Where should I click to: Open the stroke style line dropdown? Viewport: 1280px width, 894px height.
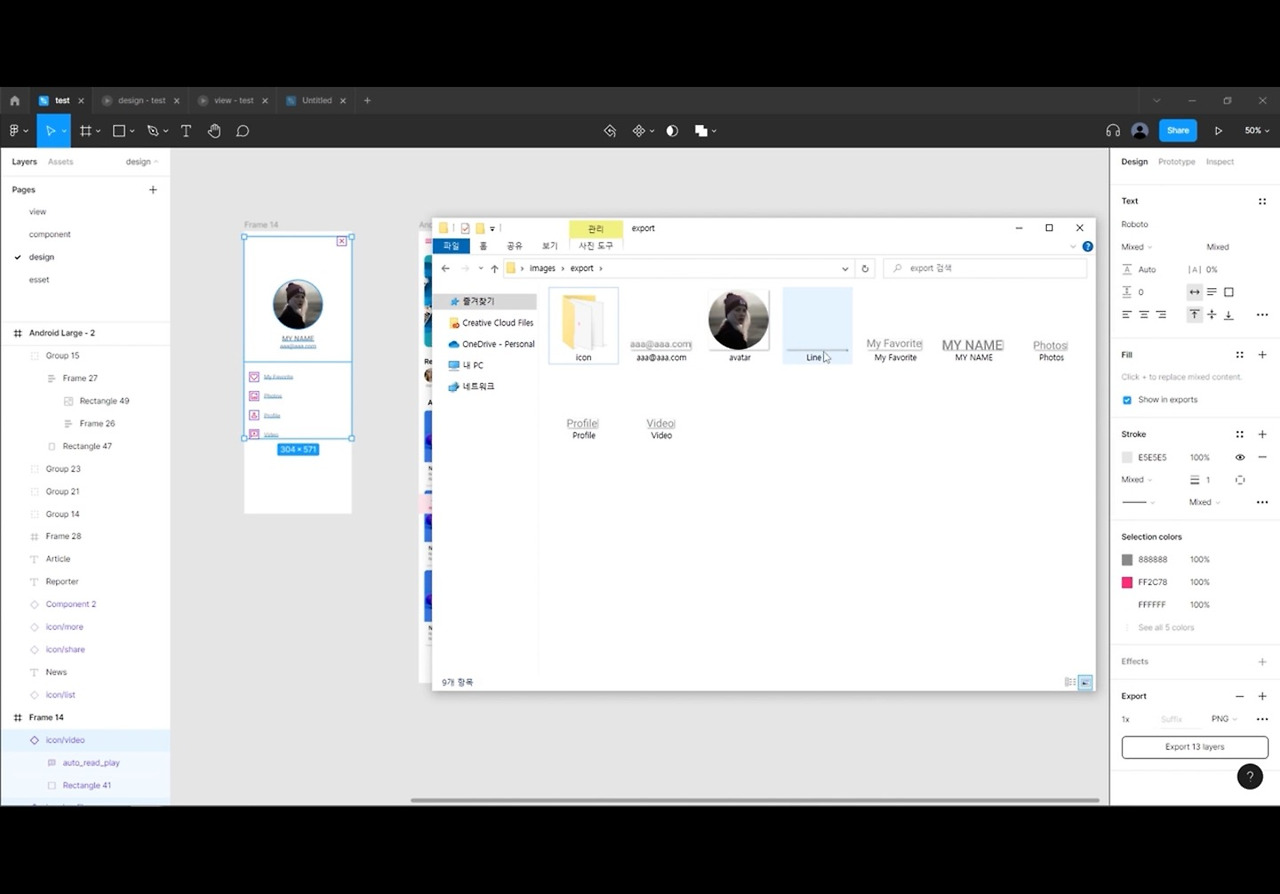point(1138,503)
